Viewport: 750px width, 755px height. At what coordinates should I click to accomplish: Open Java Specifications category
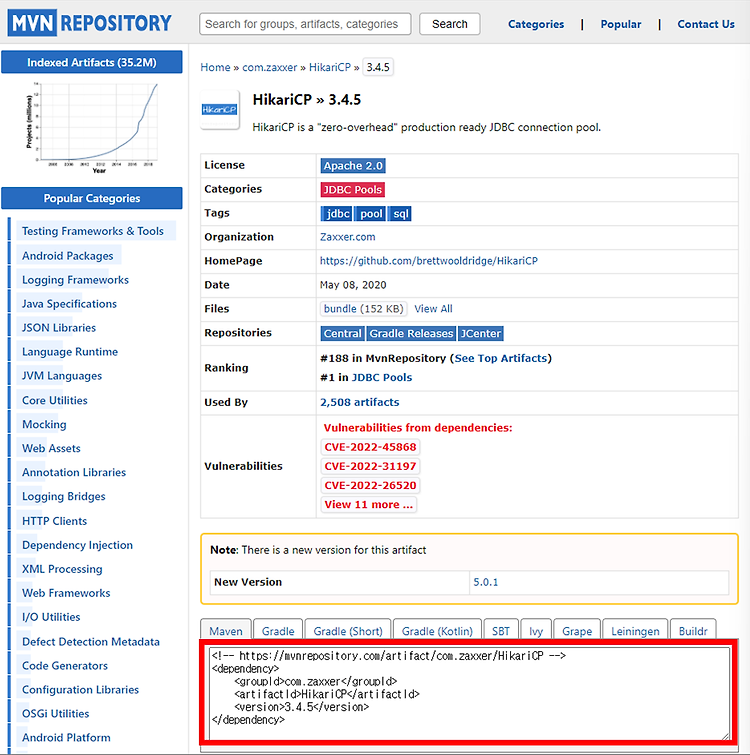(x=69, y=304)
